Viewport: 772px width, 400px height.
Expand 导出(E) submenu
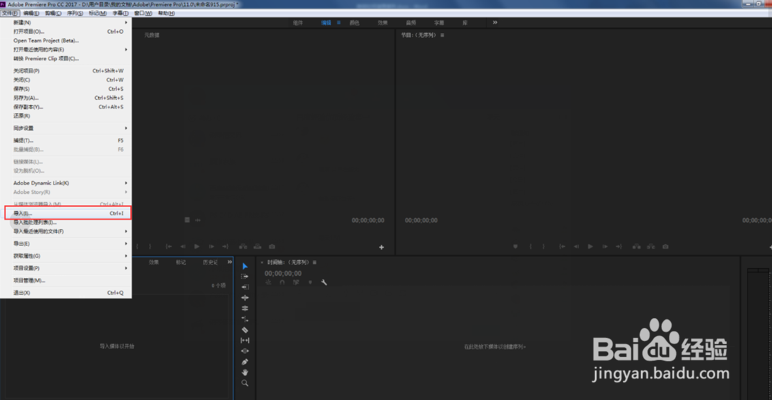click(x=66, y=243)
